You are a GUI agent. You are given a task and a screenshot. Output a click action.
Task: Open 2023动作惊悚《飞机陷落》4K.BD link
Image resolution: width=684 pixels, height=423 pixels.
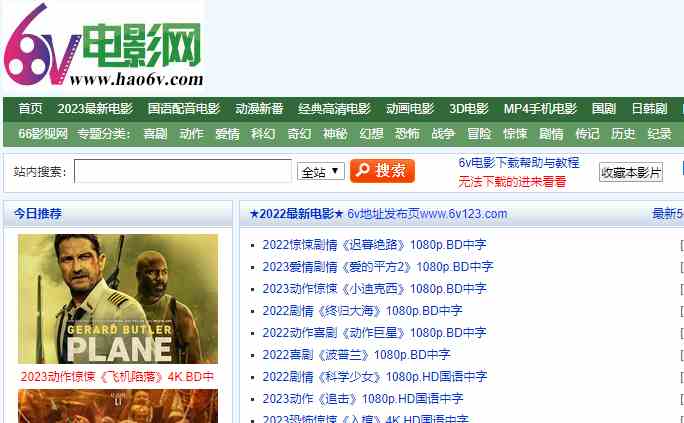click(118, 376)
